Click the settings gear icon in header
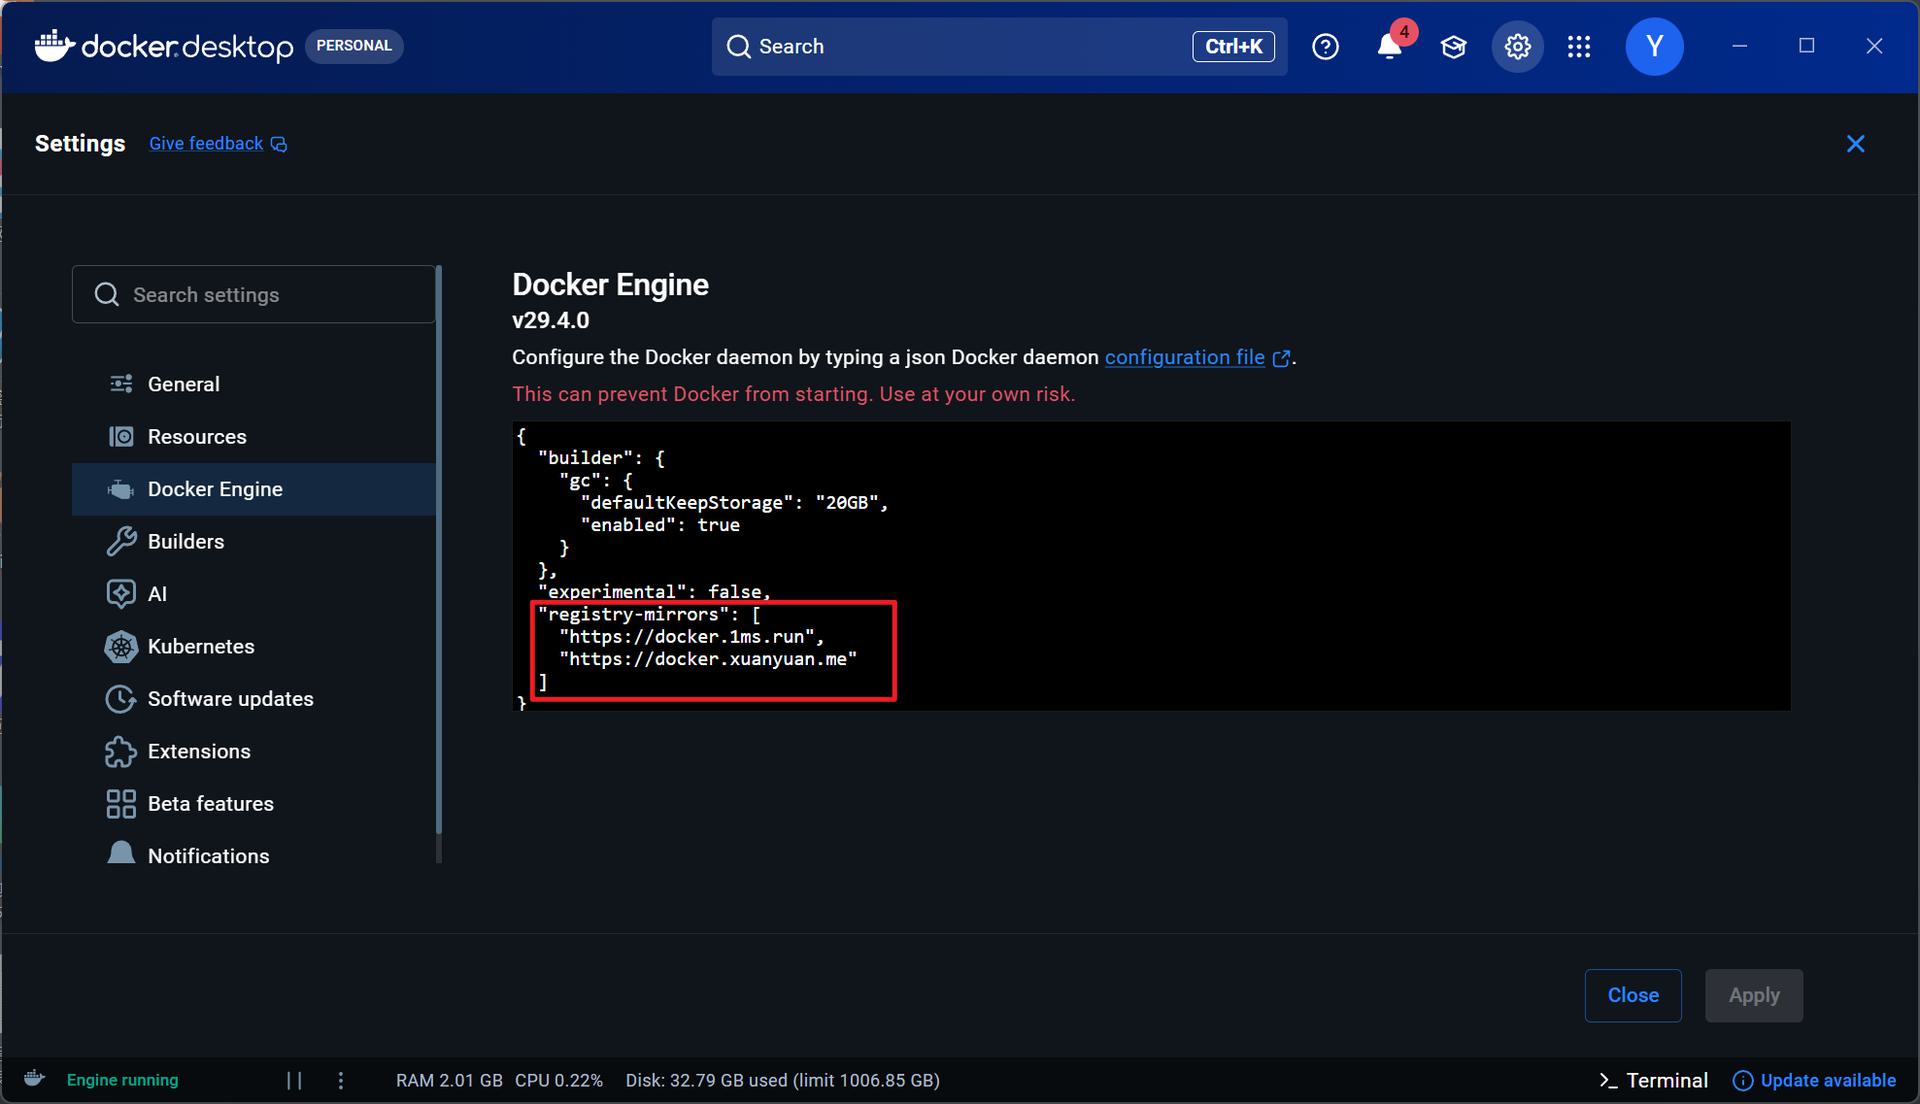Viewport: 1920px width, 1104px height. 1517,46
